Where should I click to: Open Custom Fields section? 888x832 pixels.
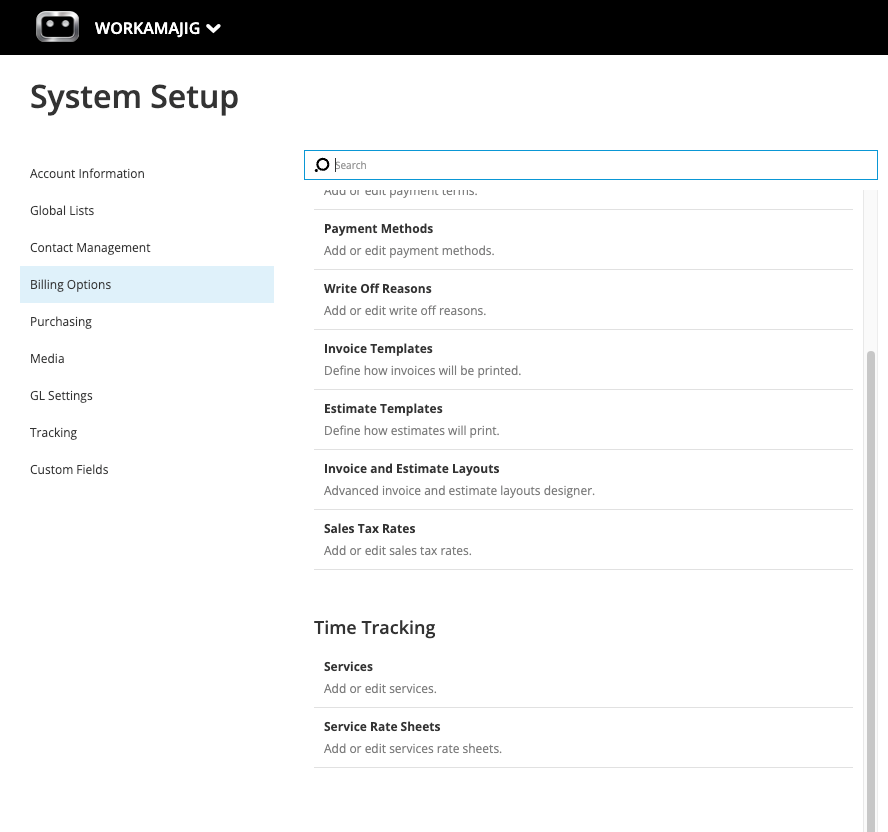click(x=69, y=470)
